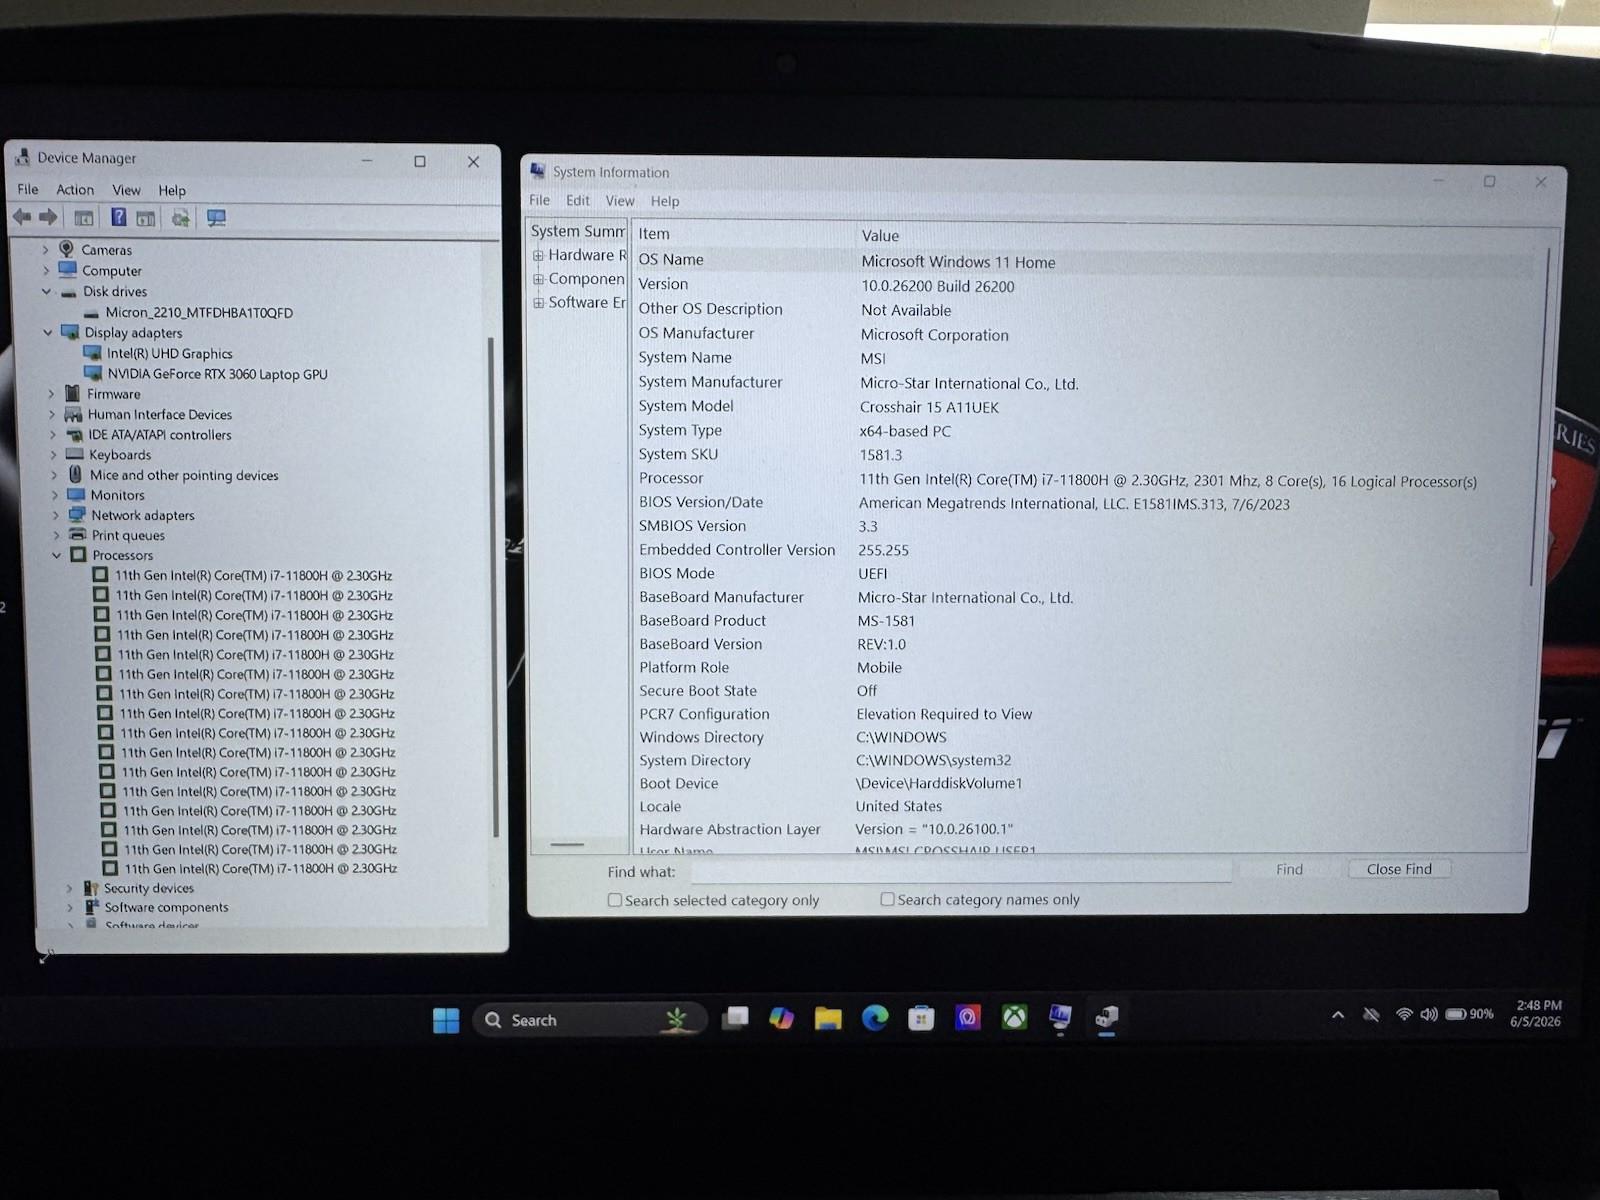The width and height of the screenshot is (1600, 1200).
Task: Expand the Cameras category
Action: click(45, 249)
